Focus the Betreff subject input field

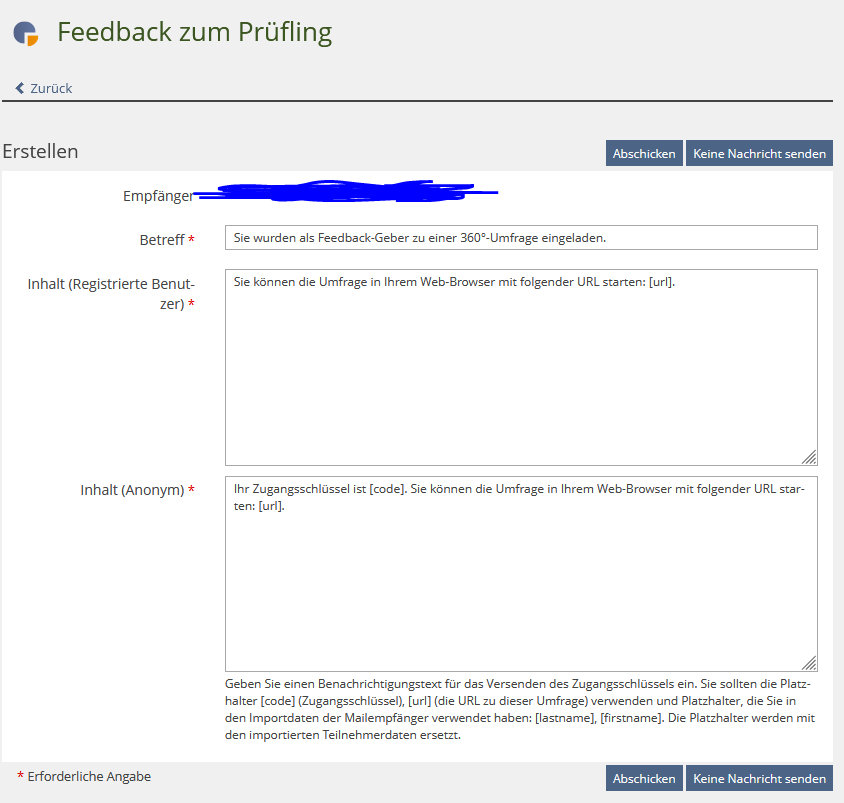[521, 237]
